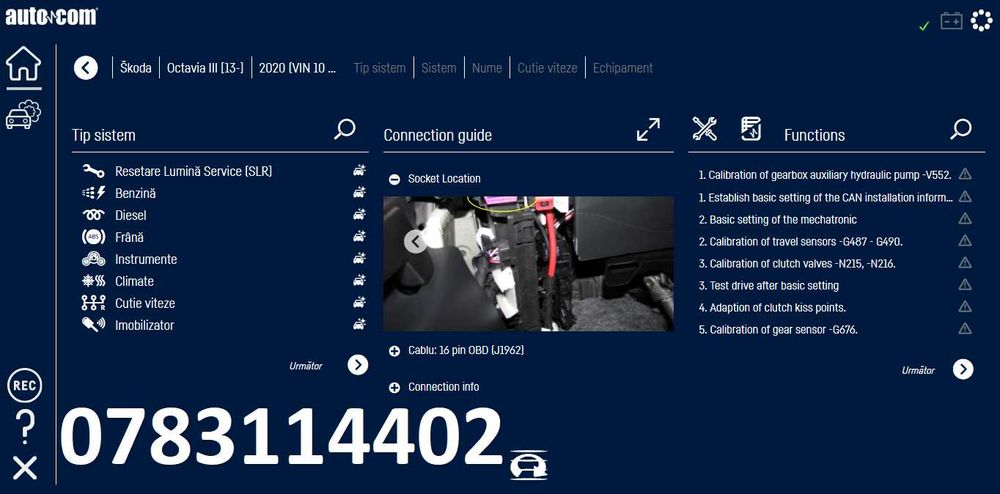Go to the Home screen icon
The height and width of the screenshot is (494, 1000).
24,64
